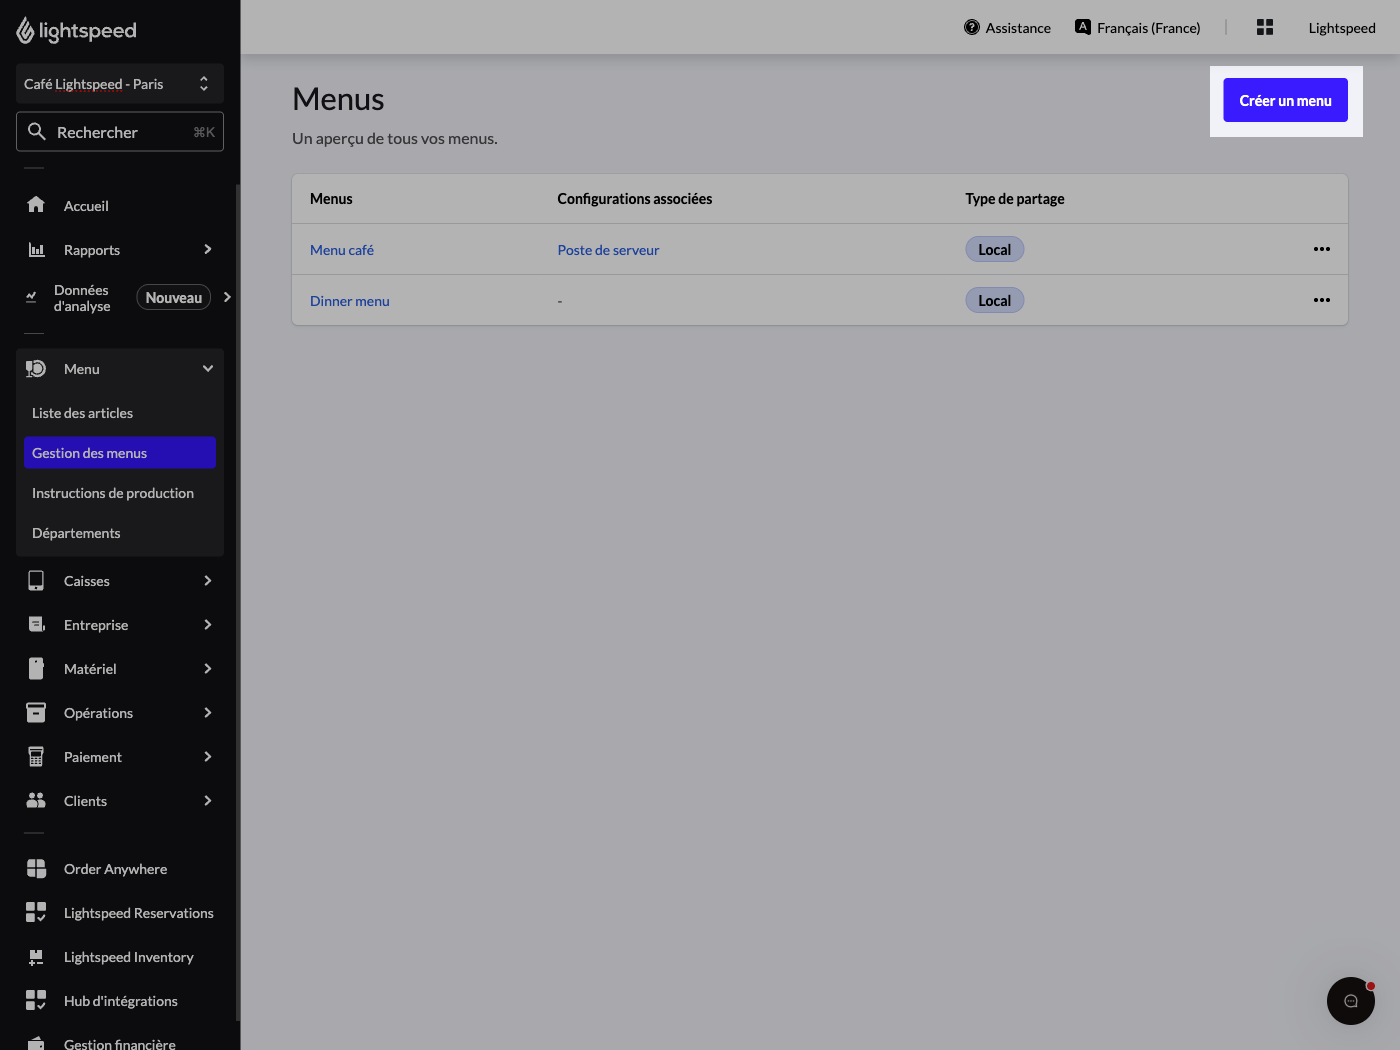This screenshot has width=1400, height=1050.
Task: Click the Lightspeed logo
Action: pos(77,31)
